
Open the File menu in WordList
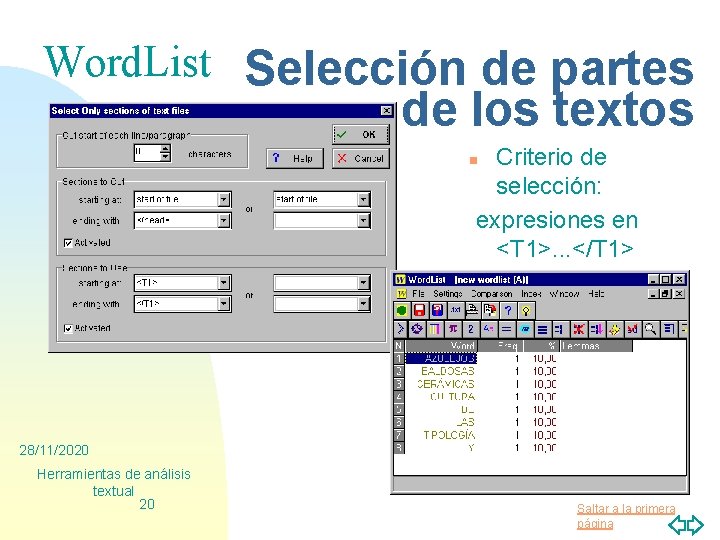pyautogui.click(x=418, y=293)
